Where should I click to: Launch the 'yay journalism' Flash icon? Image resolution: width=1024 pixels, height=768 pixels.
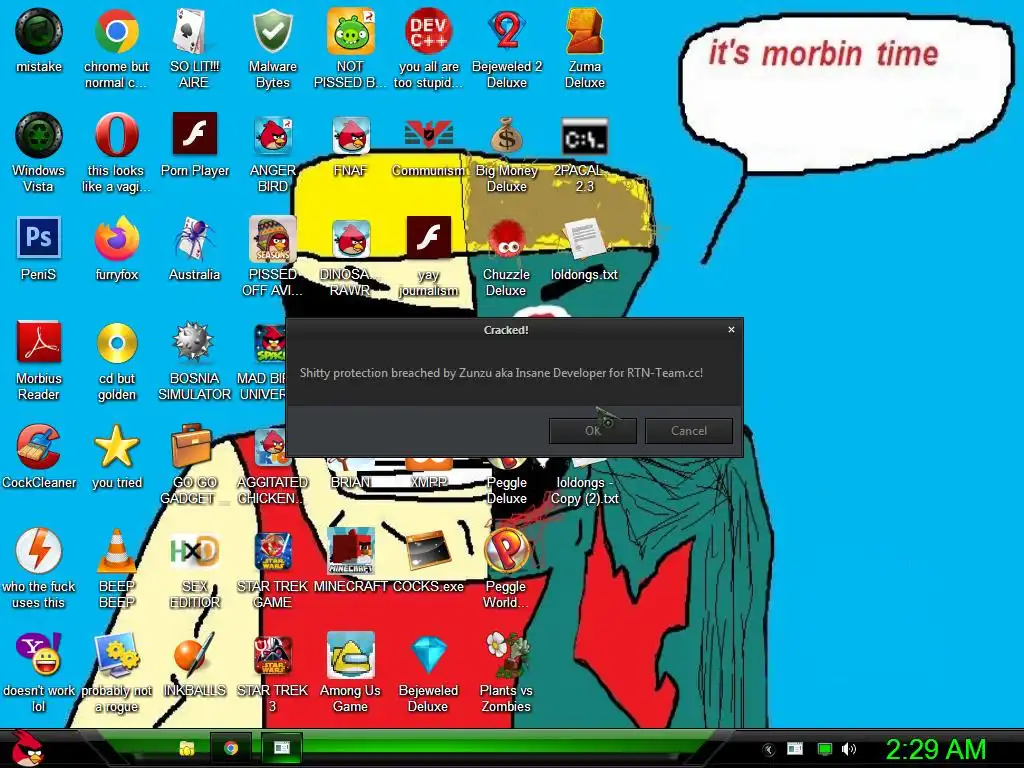pos(428,238)
